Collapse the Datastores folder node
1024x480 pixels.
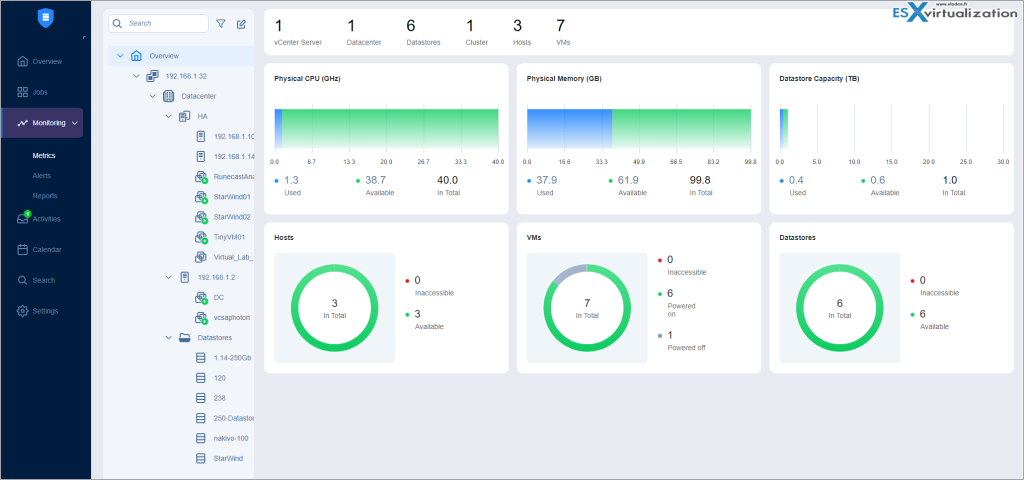coord(169,338)
